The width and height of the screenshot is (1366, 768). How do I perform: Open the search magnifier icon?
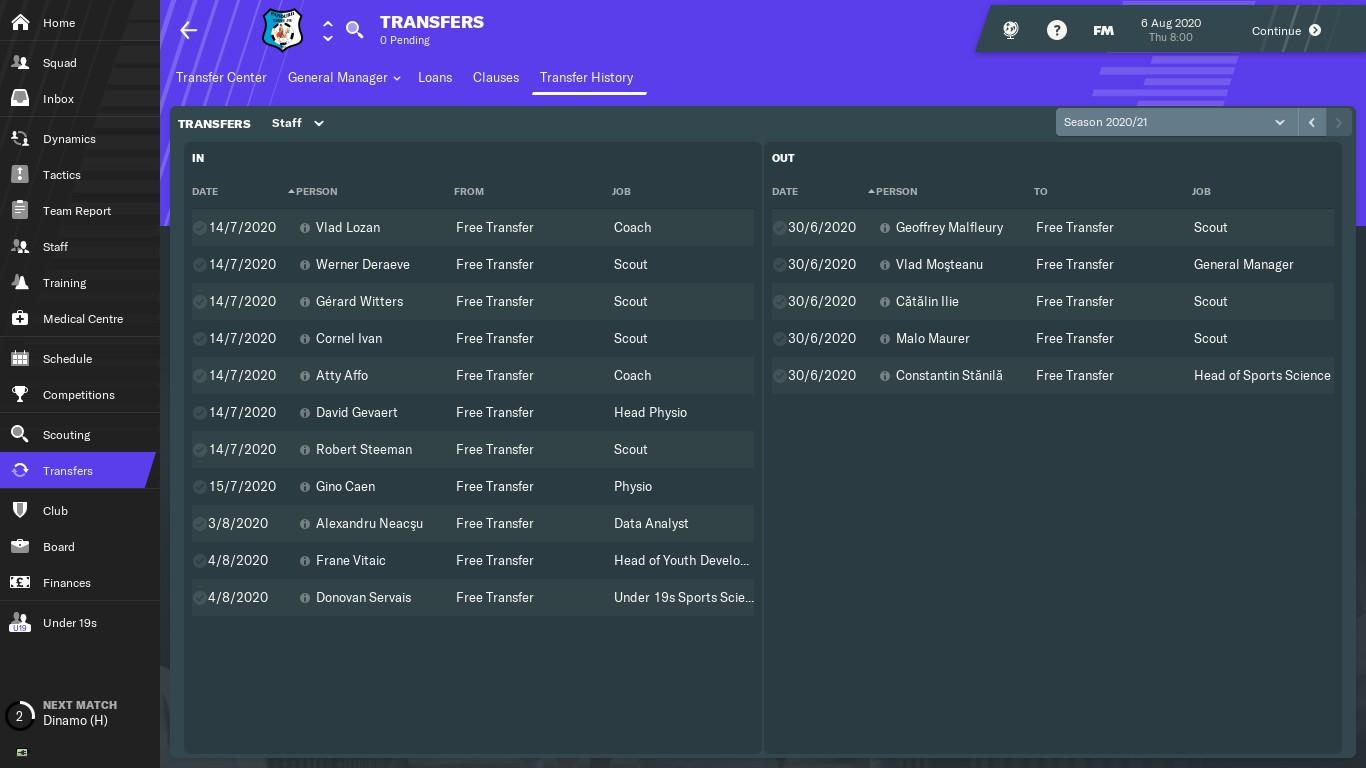coord(355,30)
